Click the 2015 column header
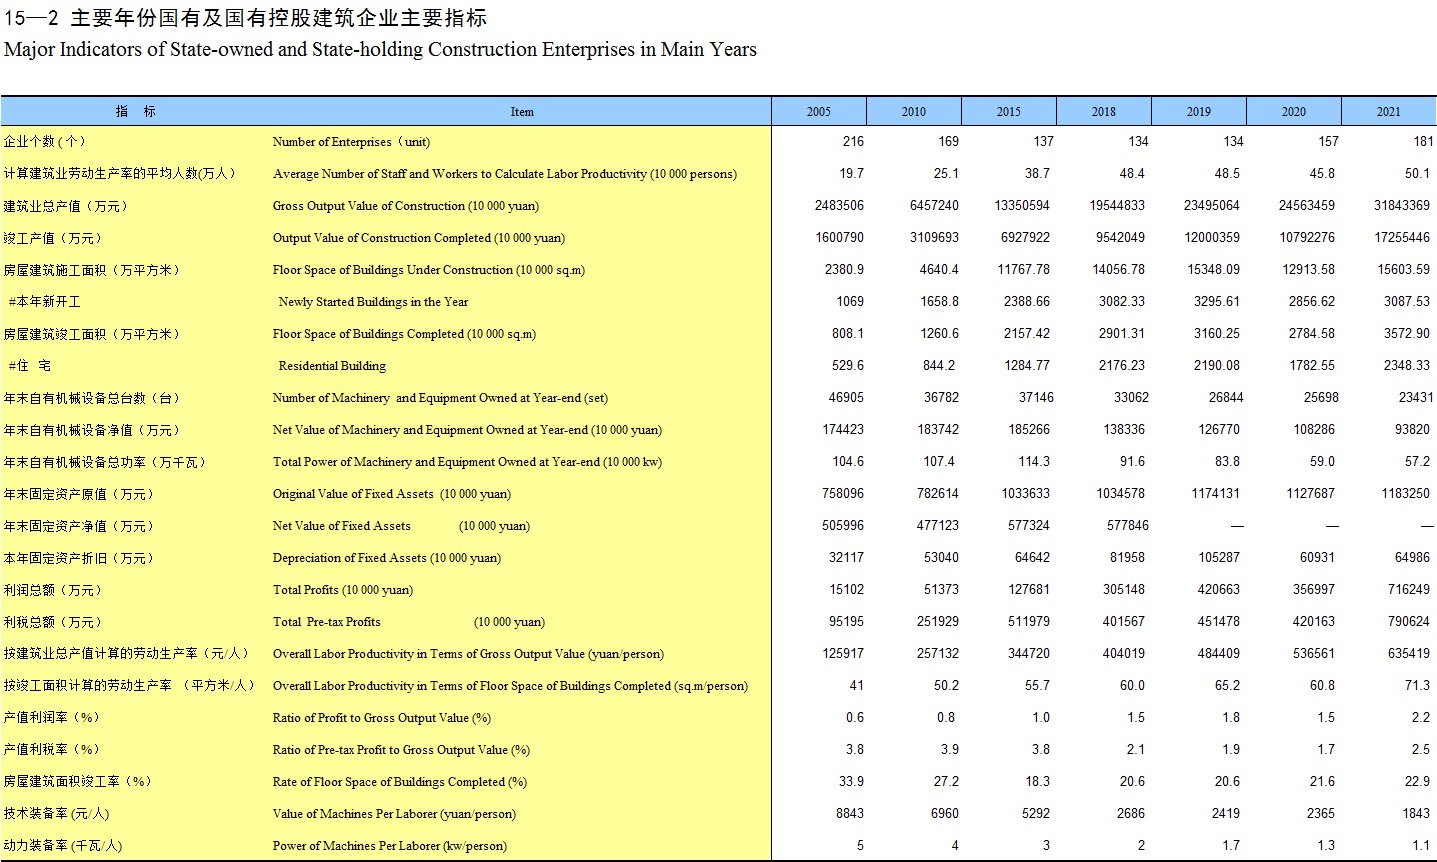Viewport: 1437px width, 862px height. 1009,111
